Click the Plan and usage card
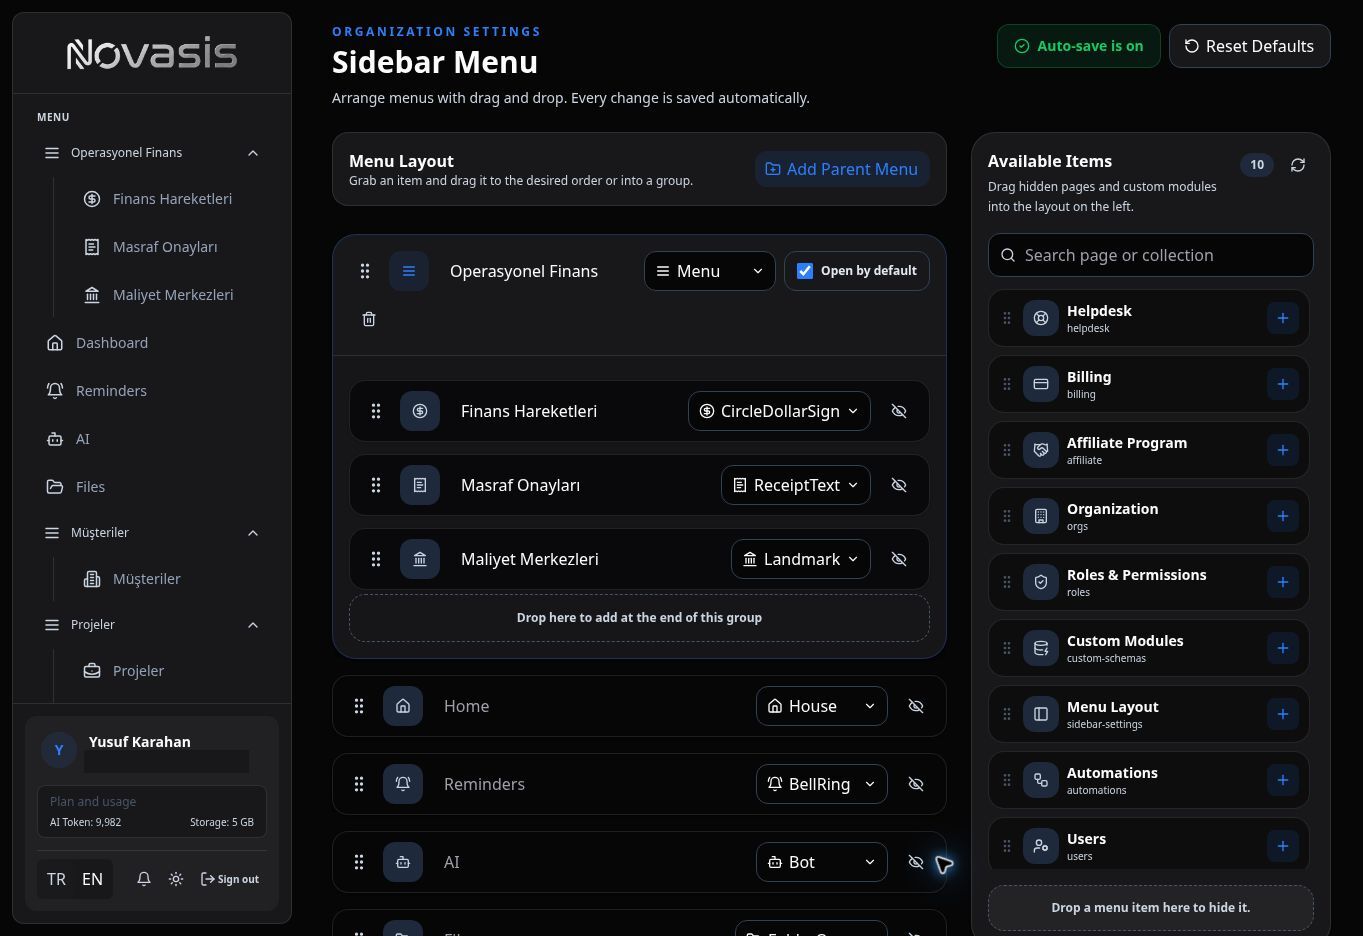This screenshot has height=936, width=1363. 152,811
